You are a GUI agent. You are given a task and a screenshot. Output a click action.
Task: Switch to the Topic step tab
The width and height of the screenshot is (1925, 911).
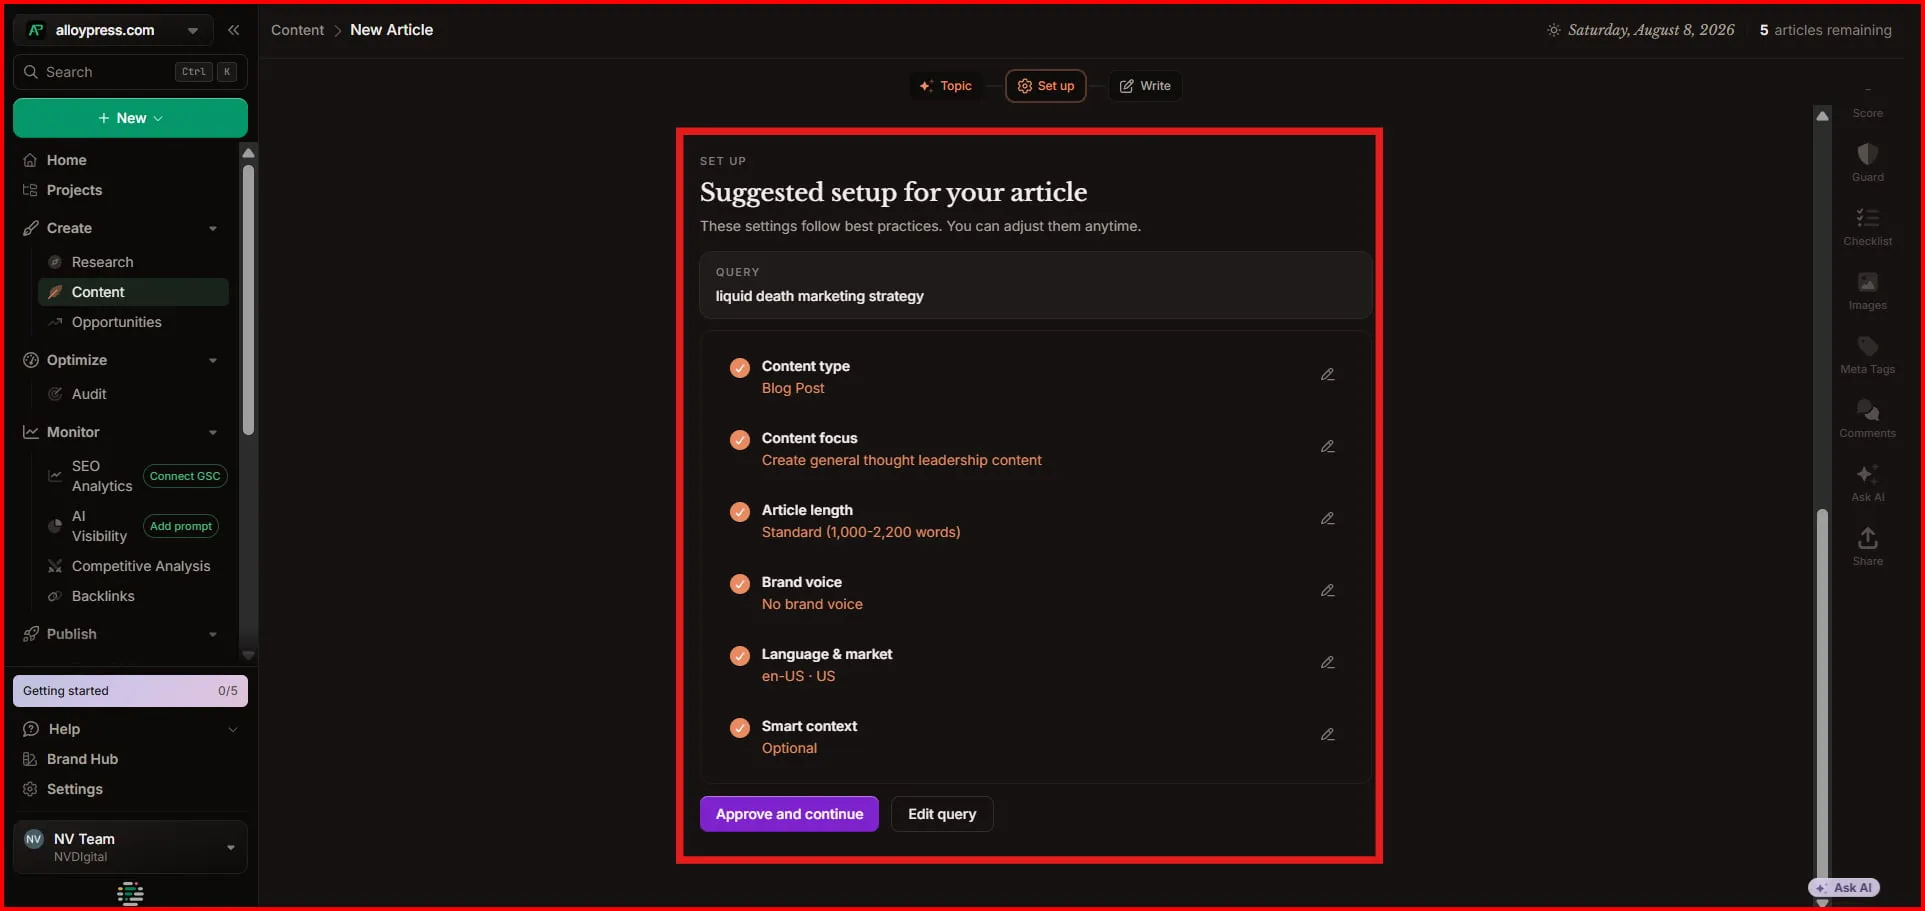click(x=946, y=86)
